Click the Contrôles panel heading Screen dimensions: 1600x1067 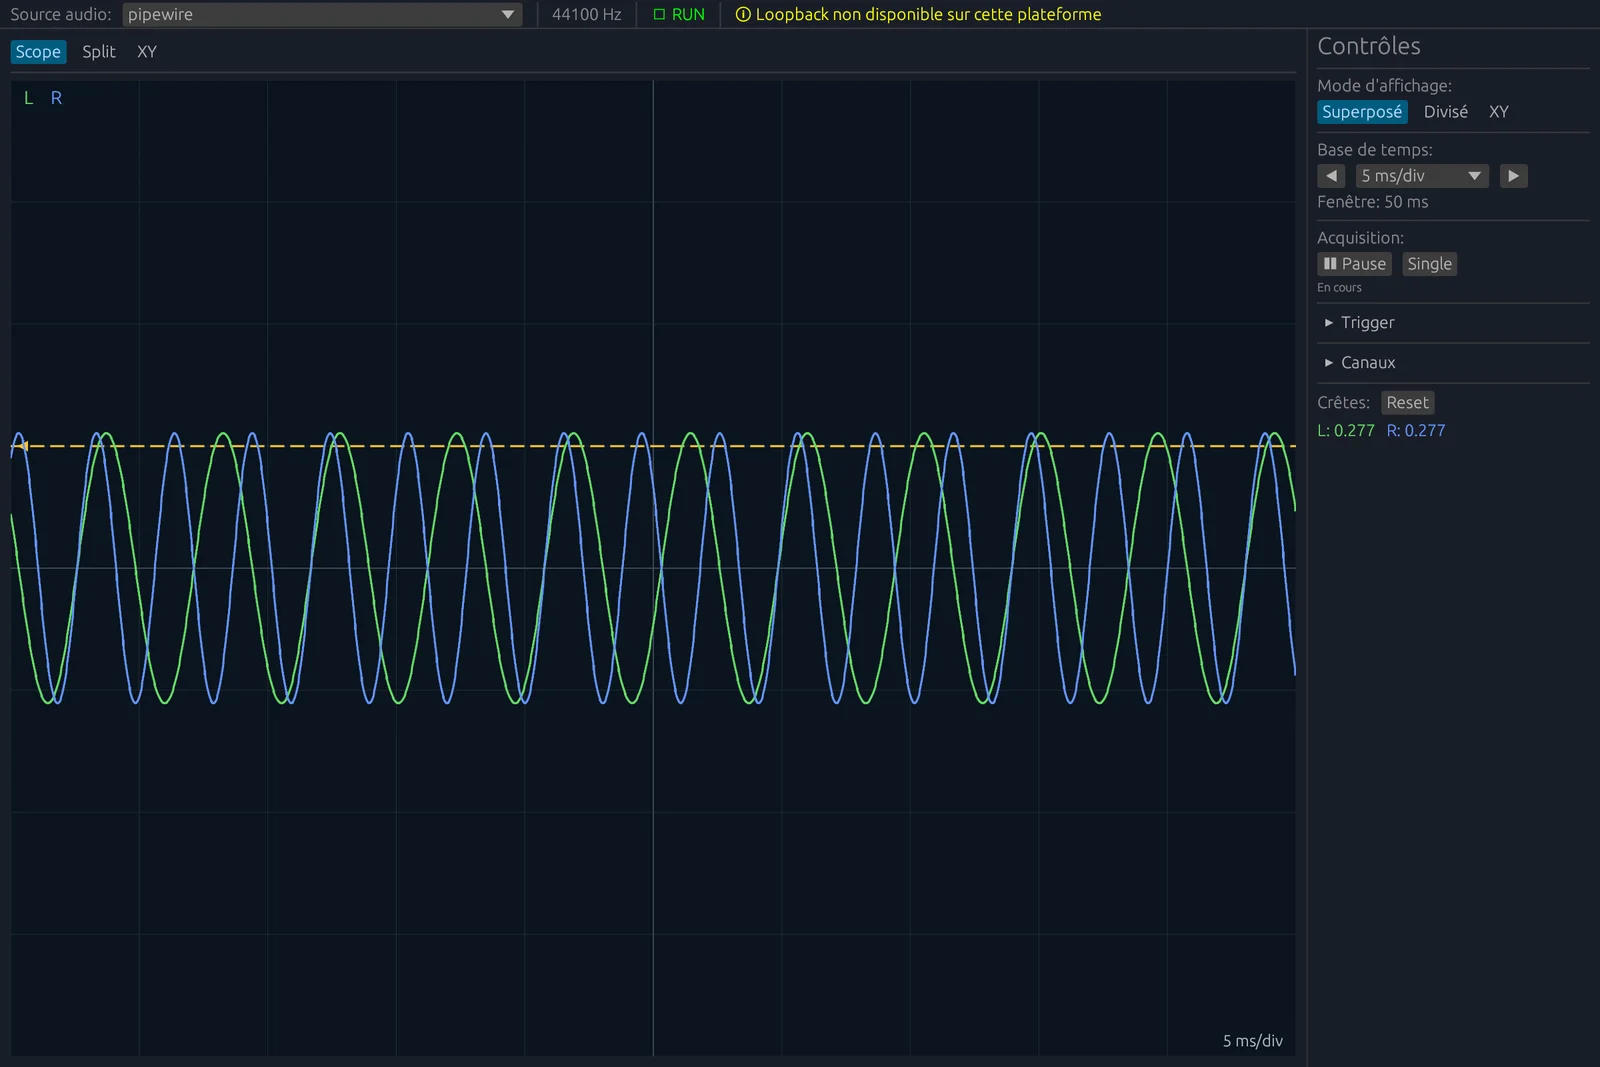pos(1369,46)
